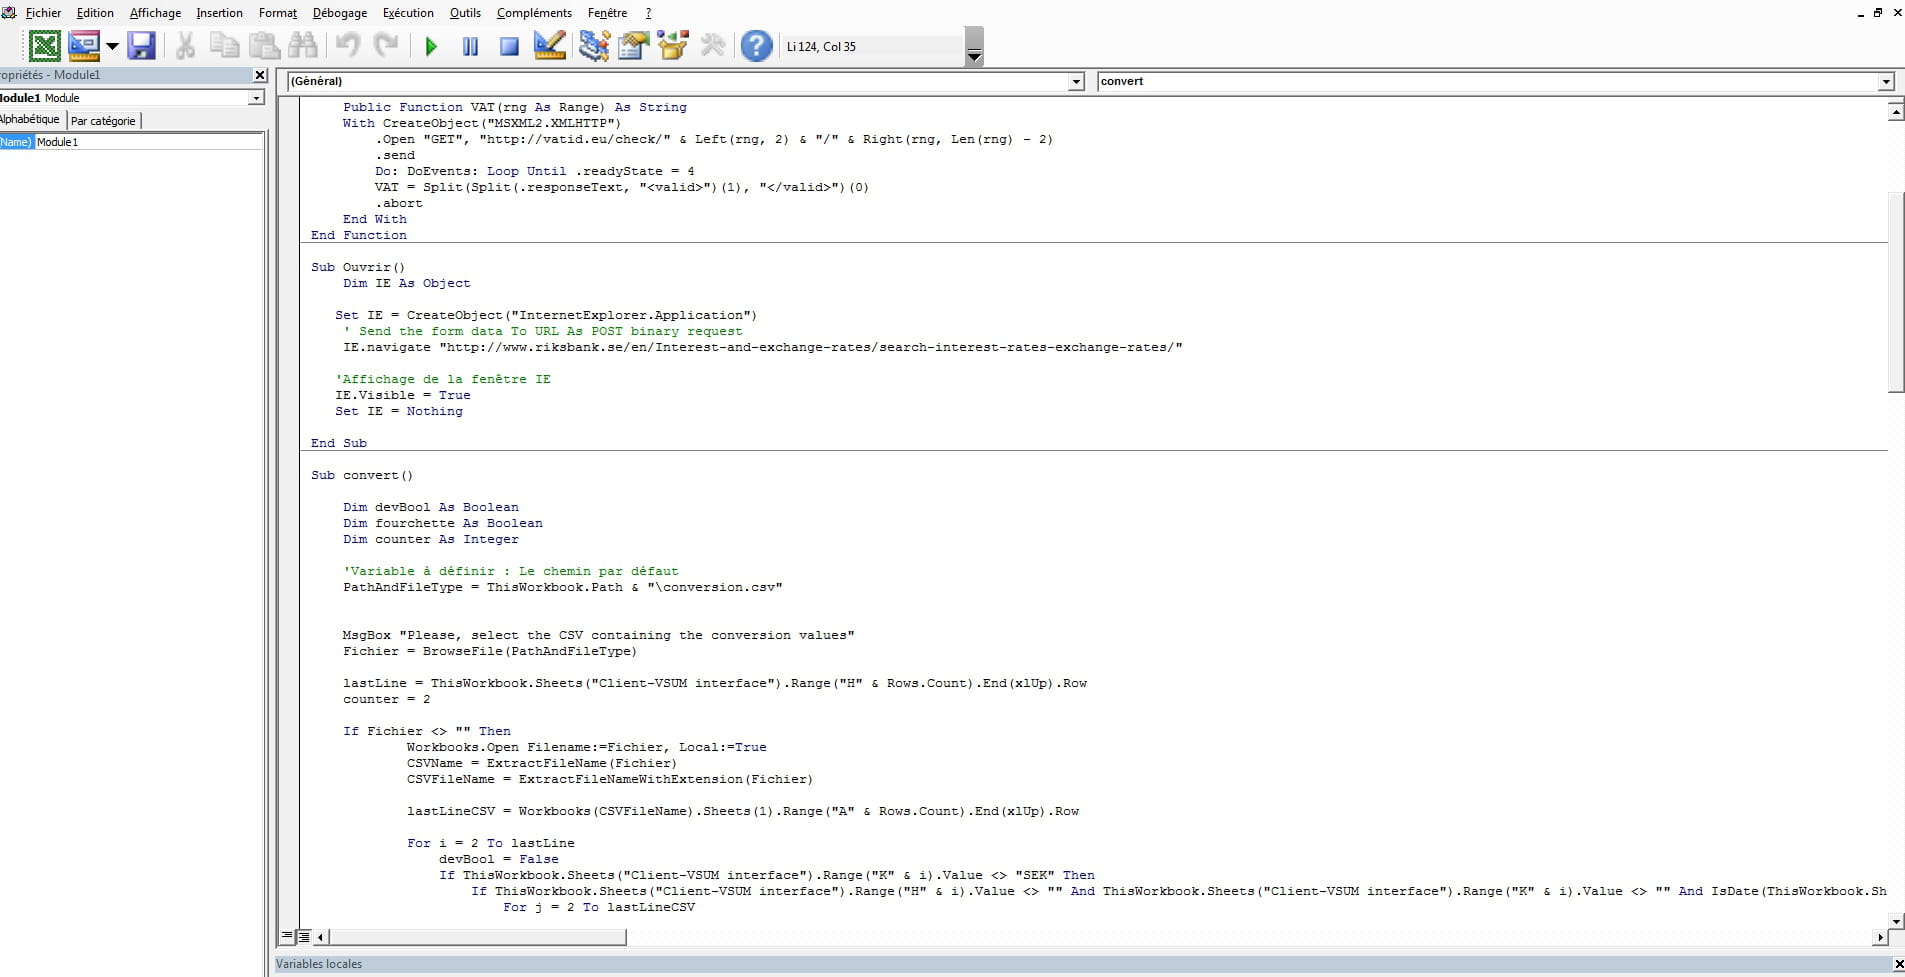Screen dimensions: 1905x977
Task: Click the Insert UserForm icon
Action: click(x=84, y=46)
